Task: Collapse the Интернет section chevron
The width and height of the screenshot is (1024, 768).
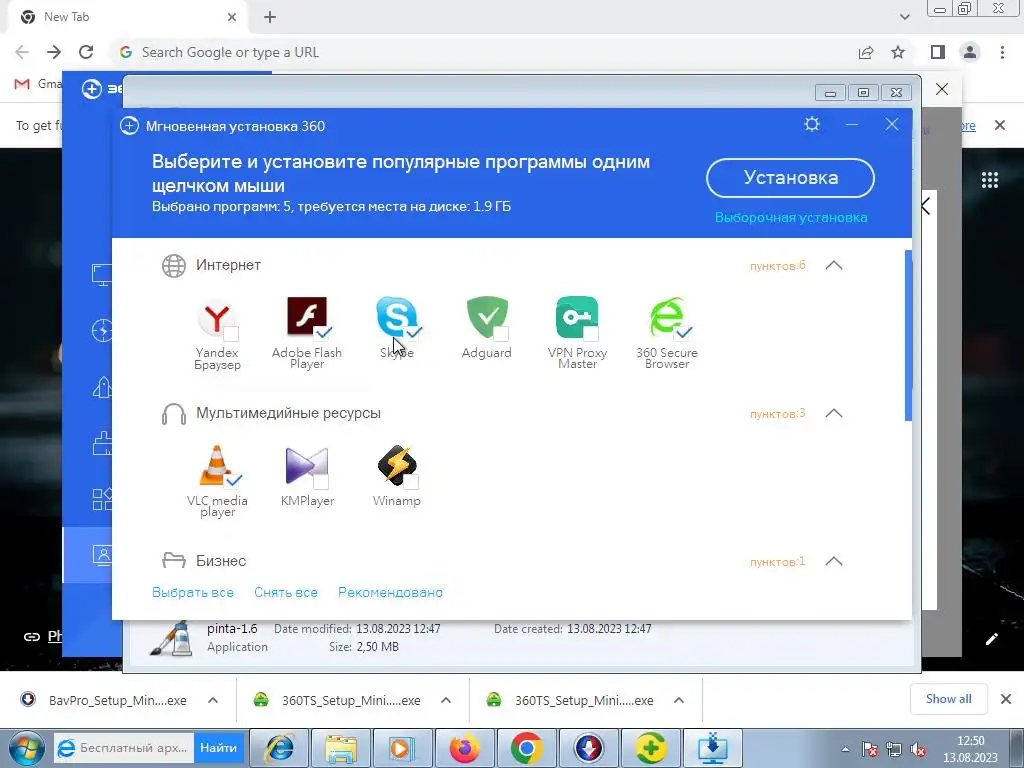Action: 834,265
